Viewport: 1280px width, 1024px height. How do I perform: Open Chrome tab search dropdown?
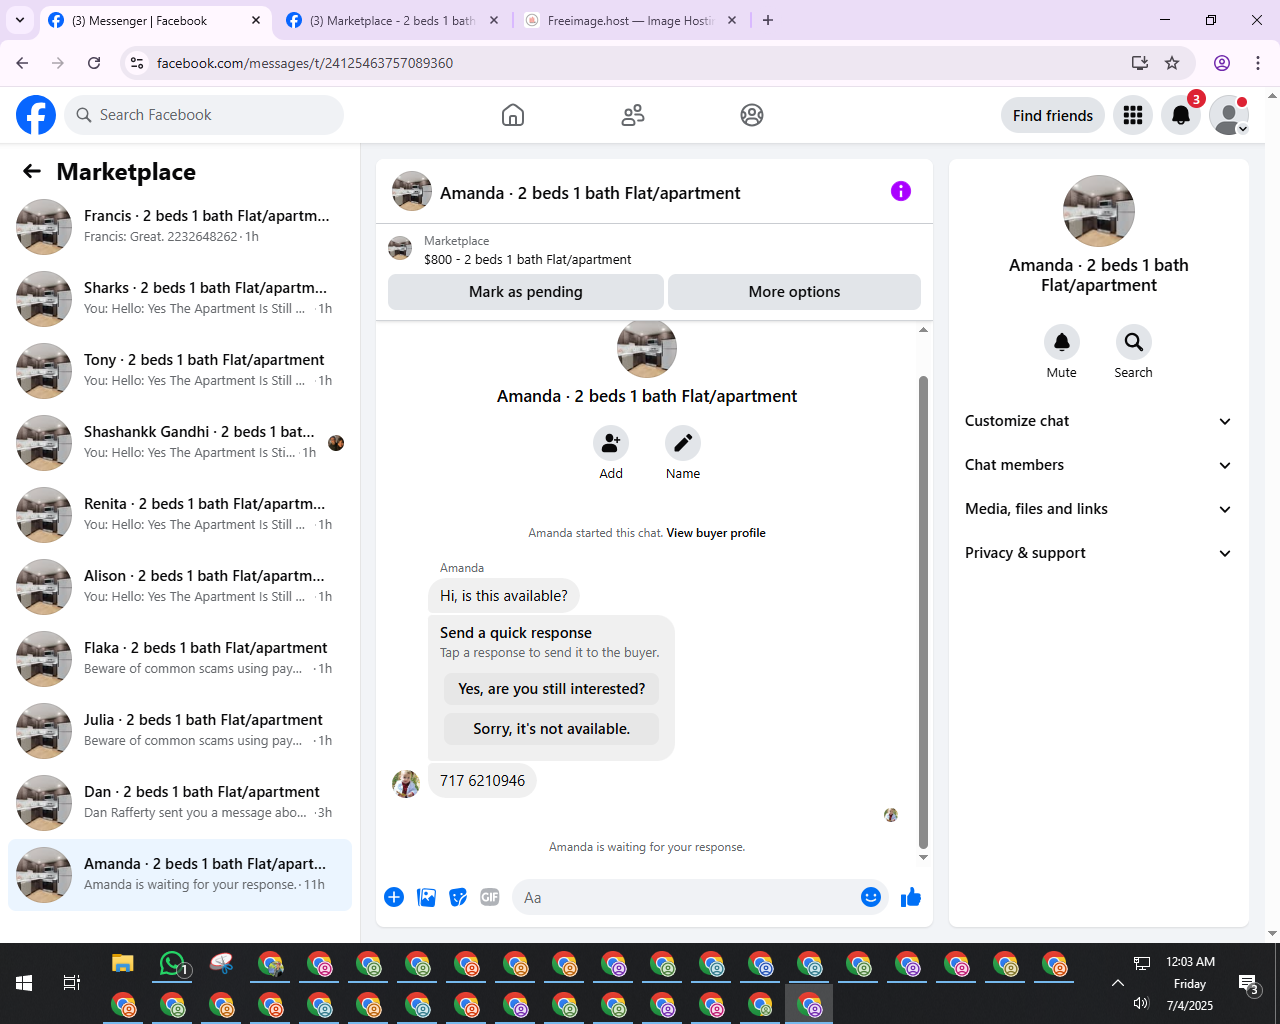[x=20, y=20]
